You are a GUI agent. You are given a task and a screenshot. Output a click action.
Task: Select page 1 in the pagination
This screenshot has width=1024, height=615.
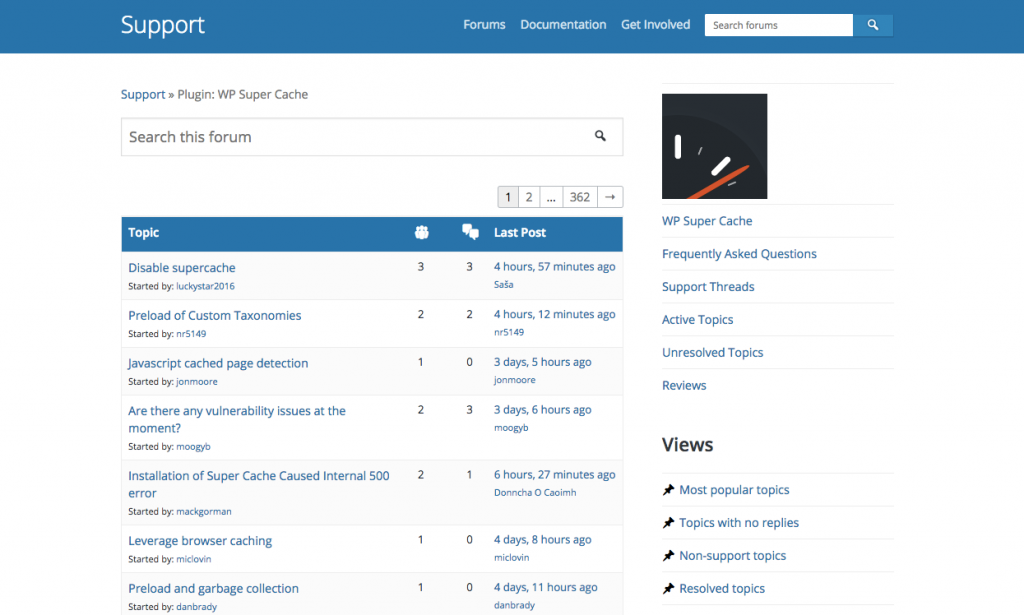(x=508, y=196)
